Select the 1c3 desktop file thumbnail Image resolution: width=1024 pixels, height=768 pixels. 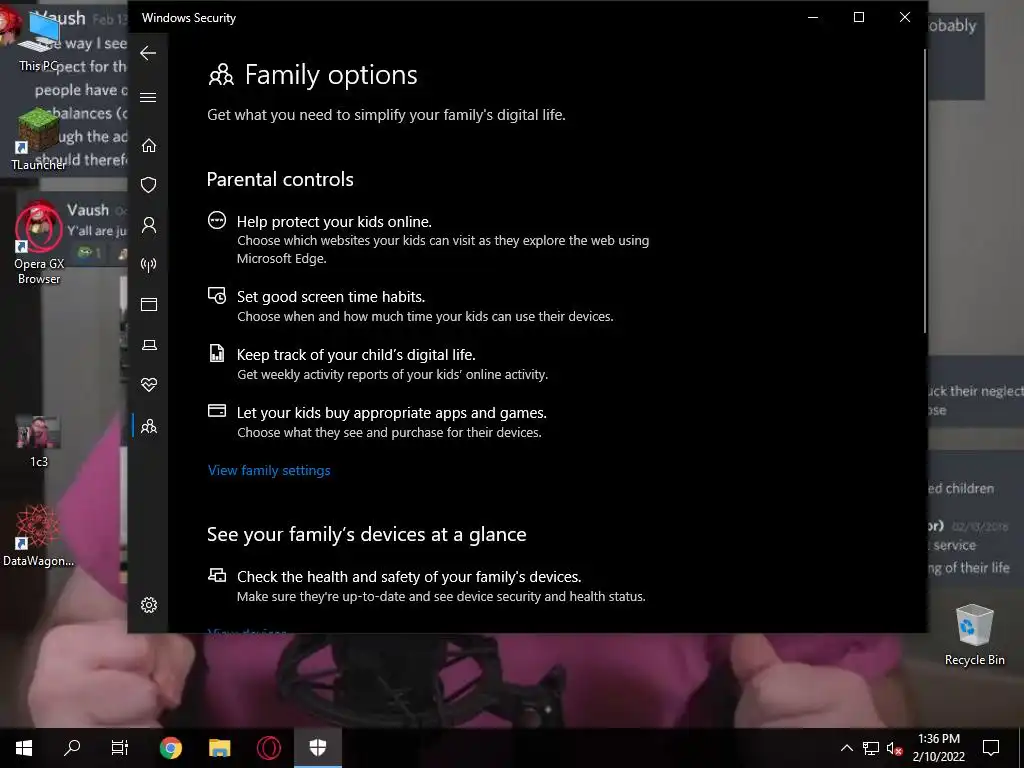click(x=39, y=441)
